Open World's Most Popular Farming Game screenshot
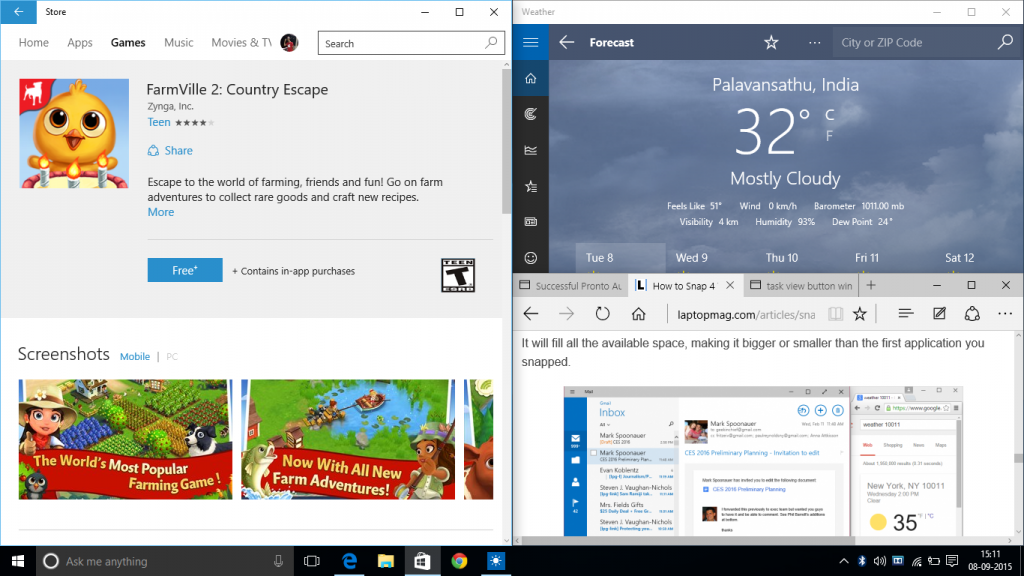 (x=125, y=440)
